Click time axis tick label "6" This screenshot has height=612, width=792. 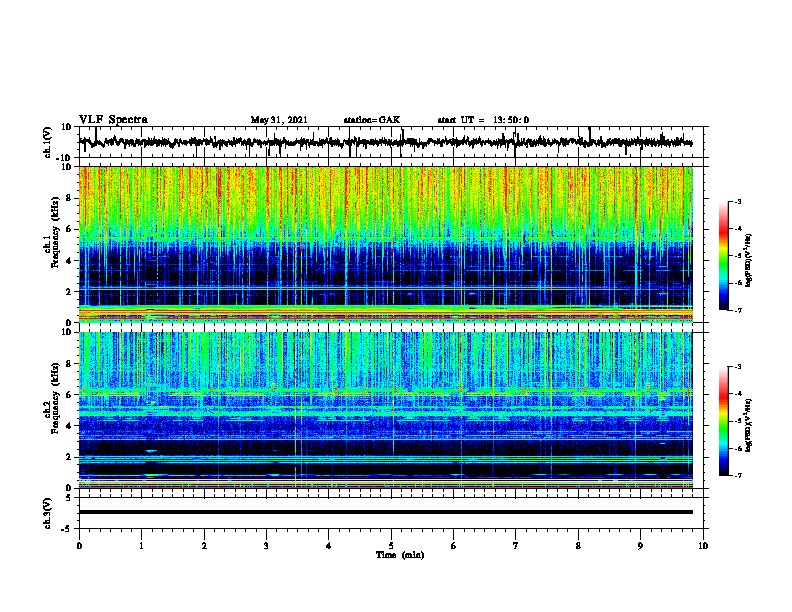[x=454, y=546]
